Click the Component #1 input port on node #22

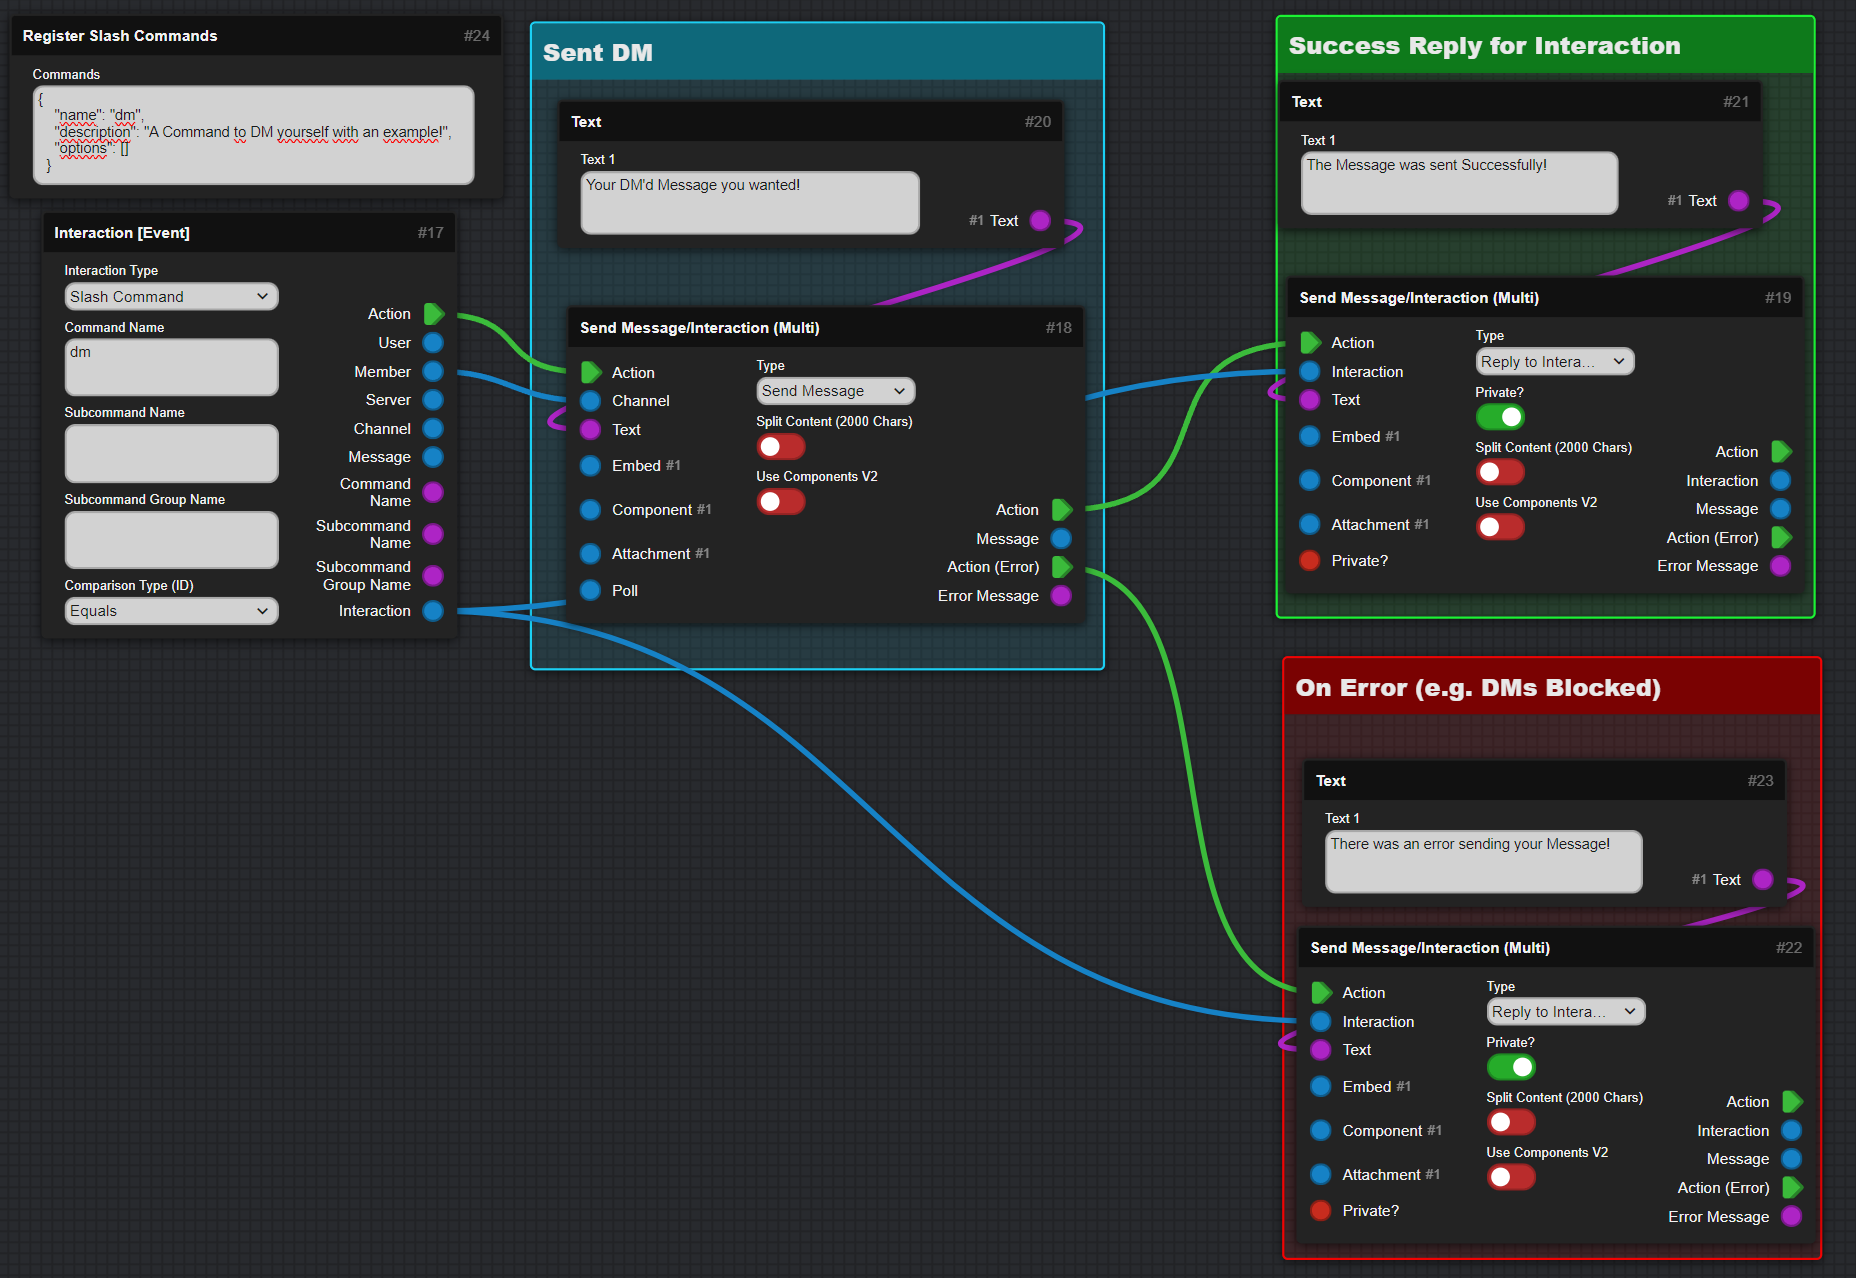click(x=1321, y=1131)
